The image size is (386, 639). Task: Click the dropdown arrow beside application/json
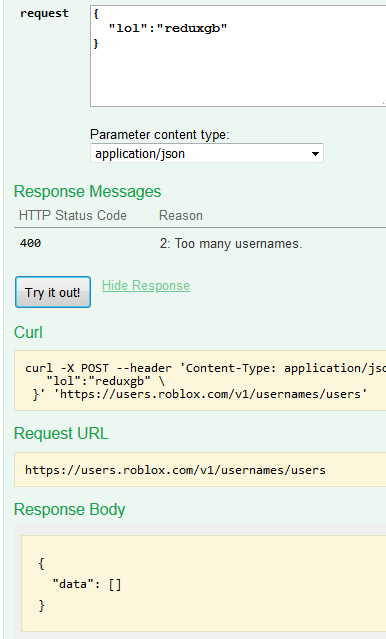(x=315, y=154)
